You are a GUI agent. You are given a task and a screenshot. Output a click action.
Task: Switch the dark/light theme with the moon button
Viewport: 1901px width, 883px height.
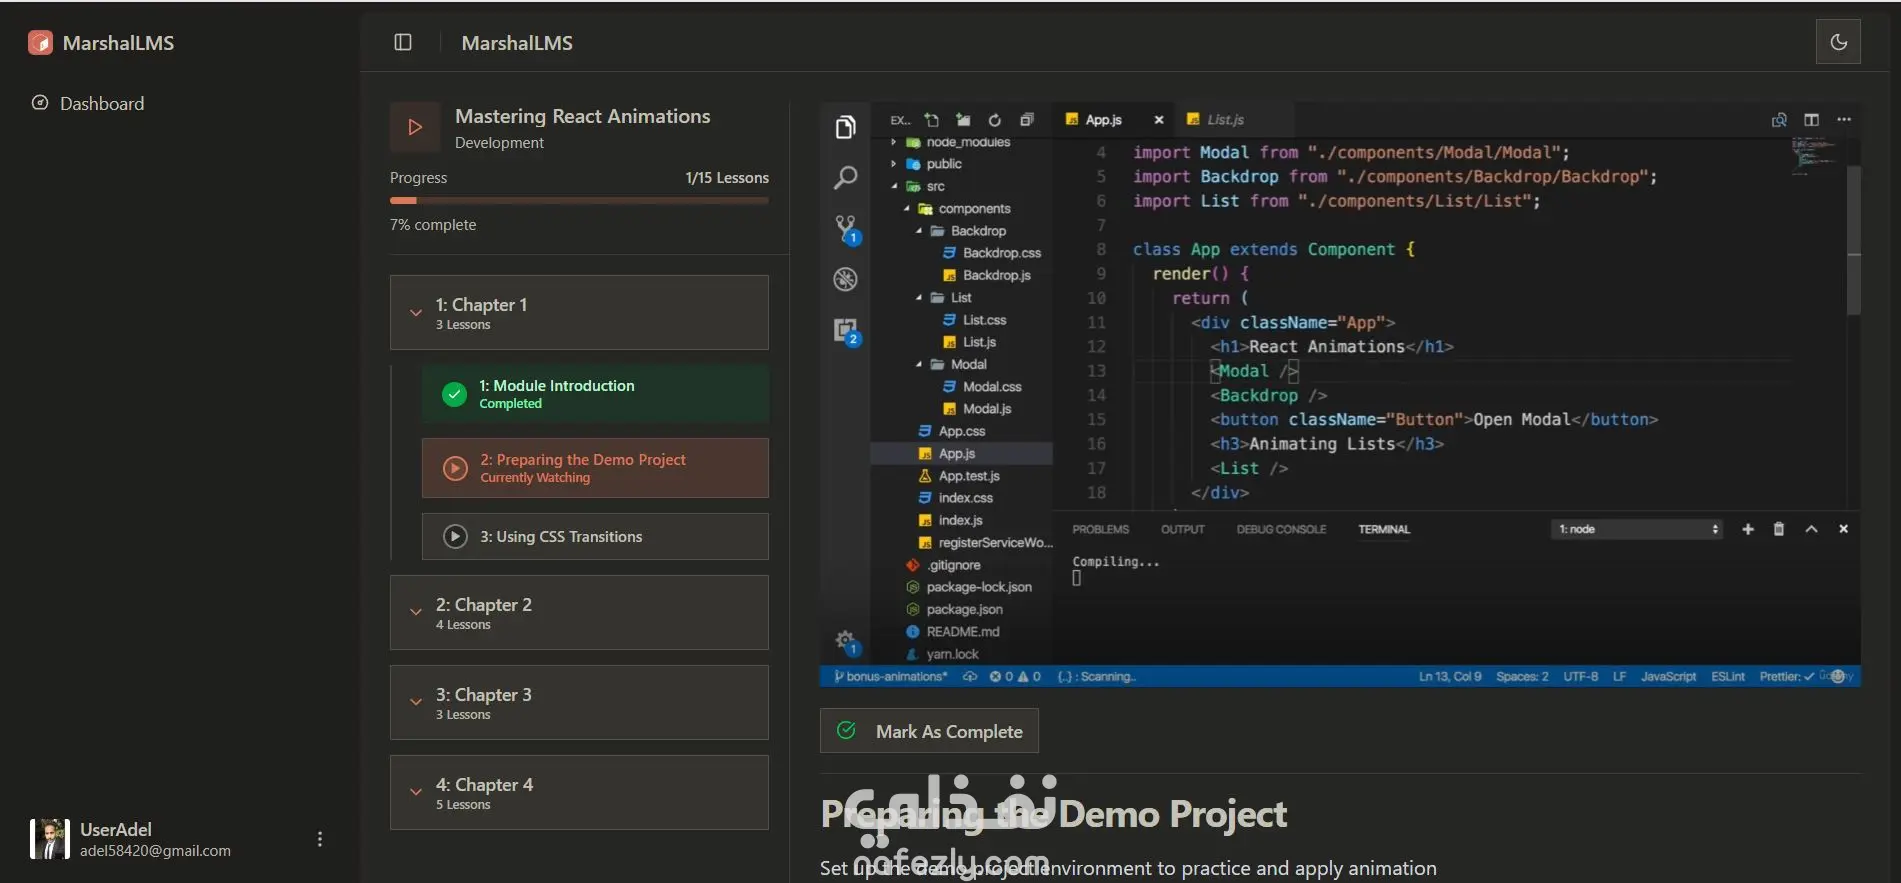click(1838, 42)
